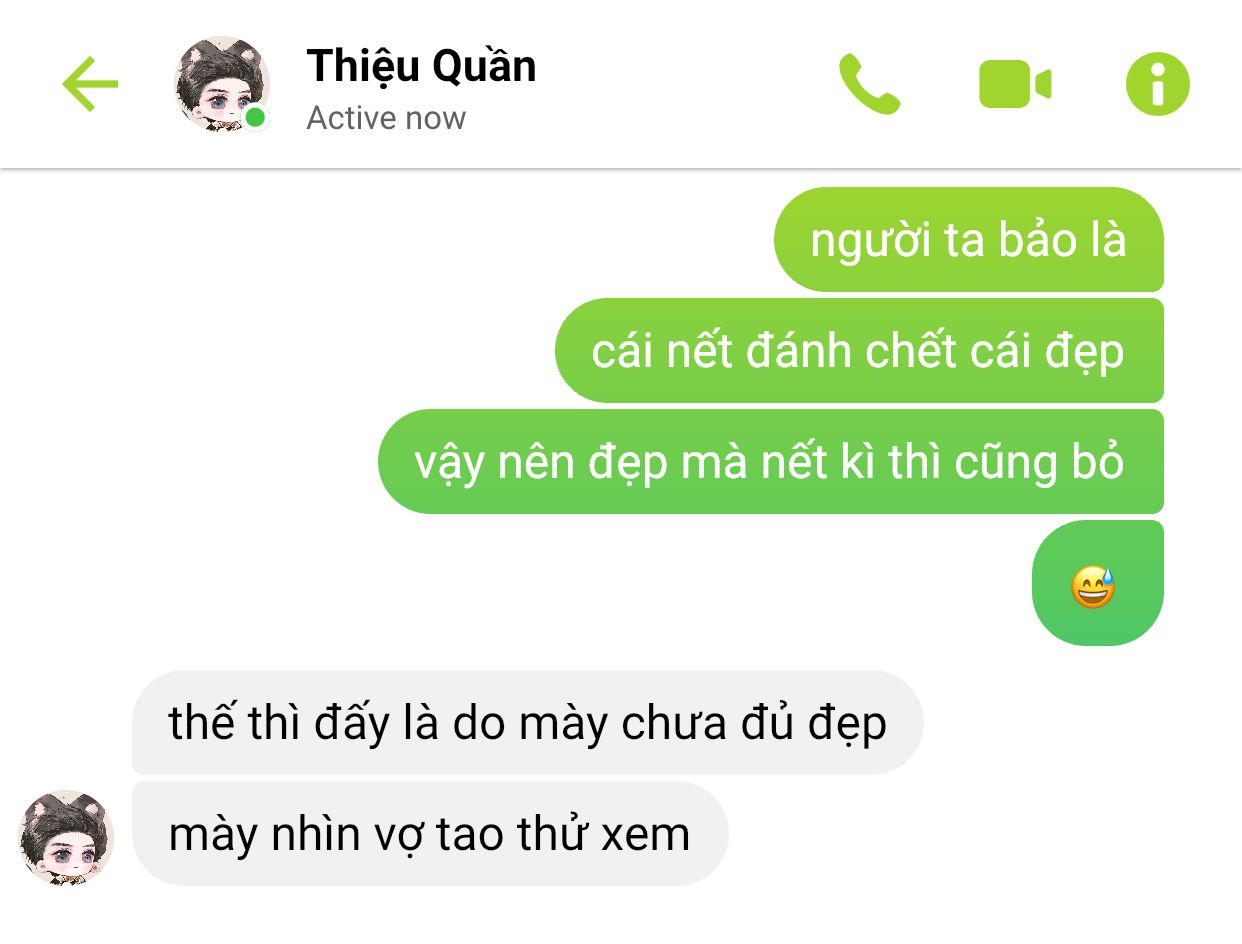
Task: Tap the "Active now" status text
Action: click(386, 118)
